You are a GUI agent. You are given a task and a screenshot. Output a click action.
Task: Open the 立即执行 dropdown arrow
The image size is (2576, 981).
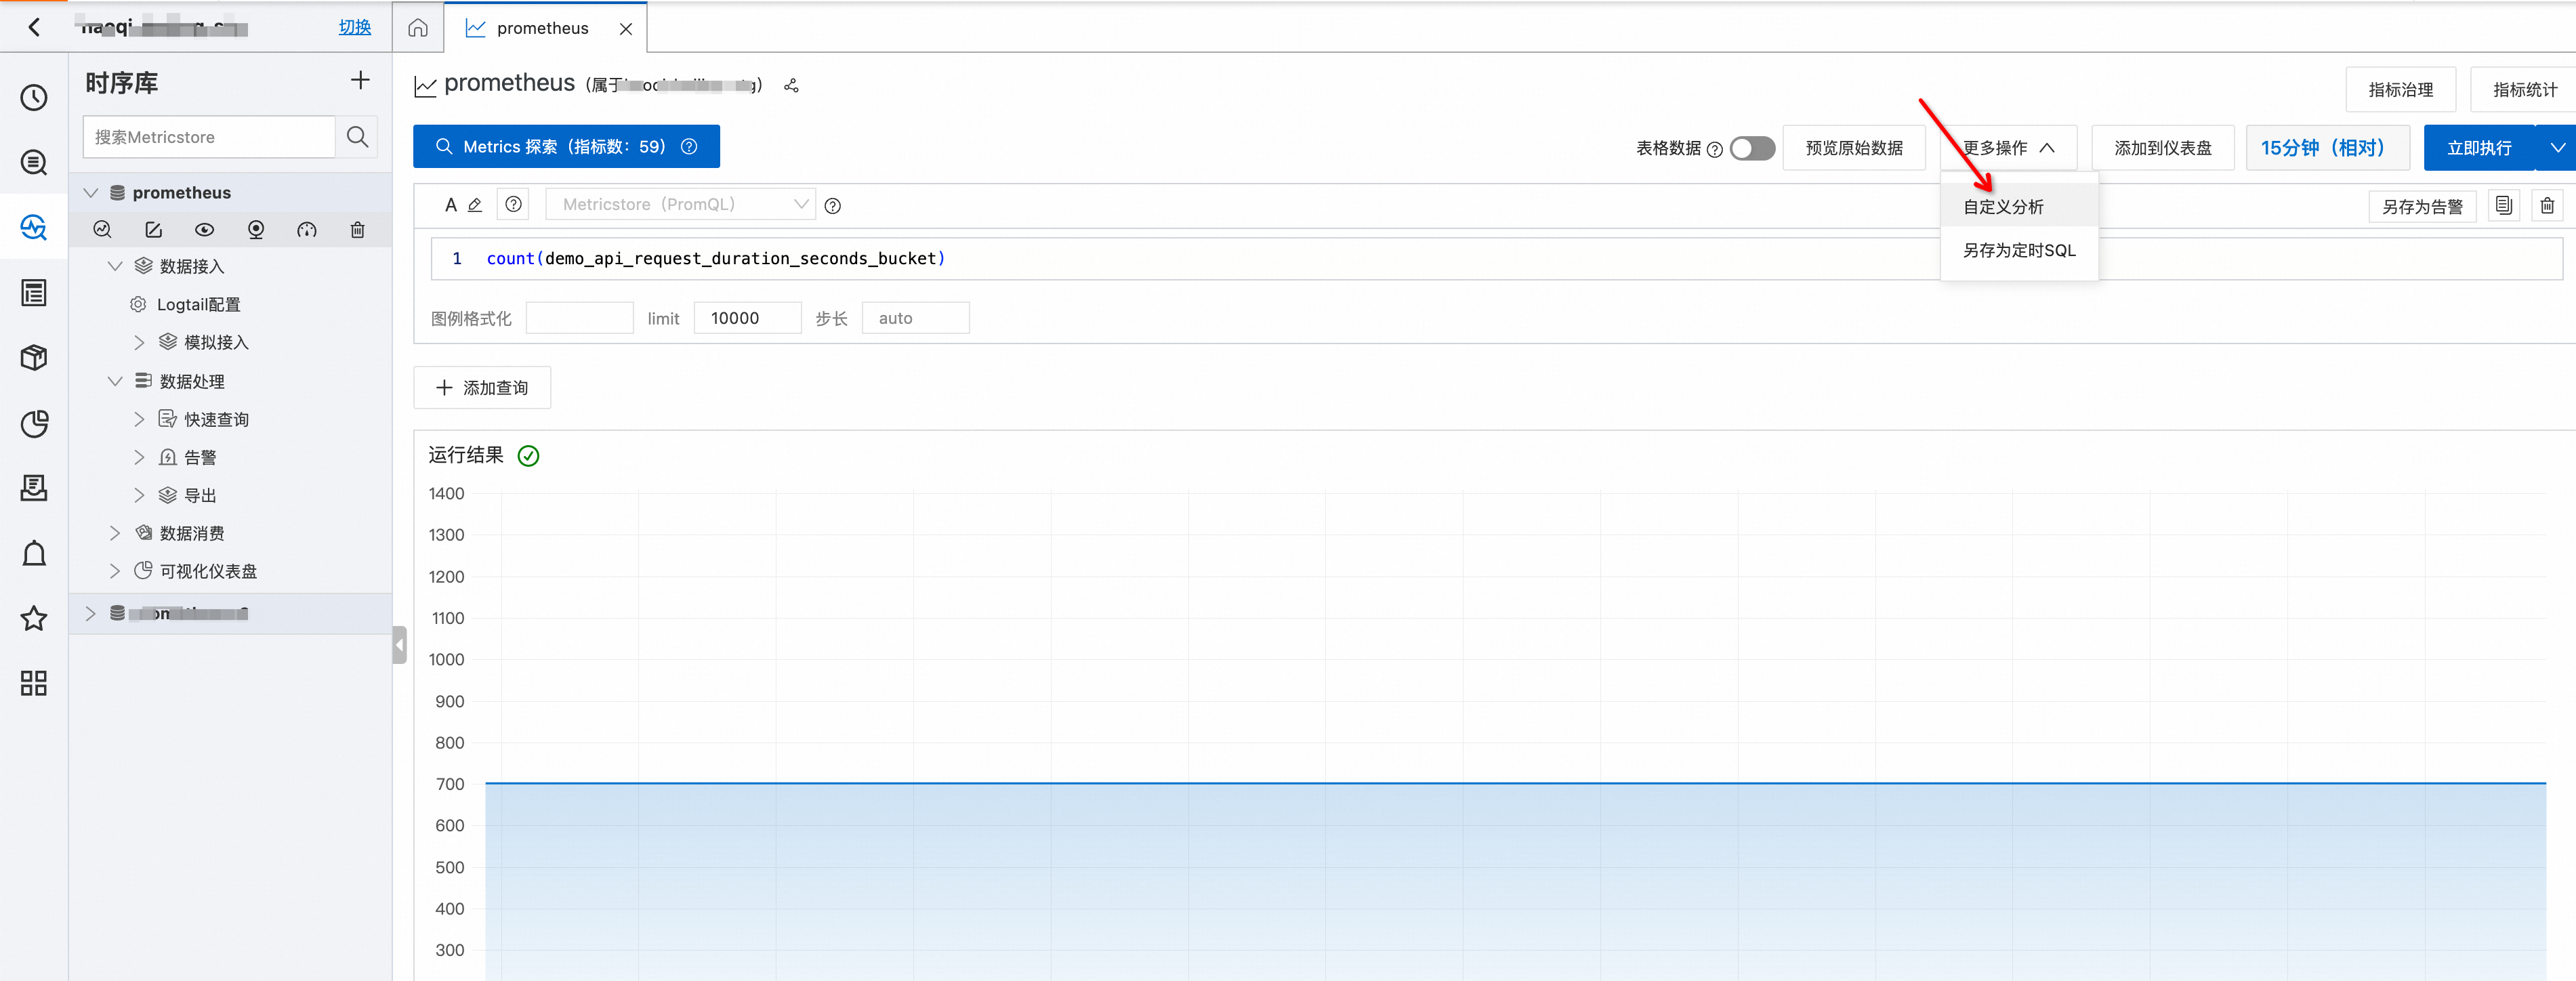pos(2556,148)
